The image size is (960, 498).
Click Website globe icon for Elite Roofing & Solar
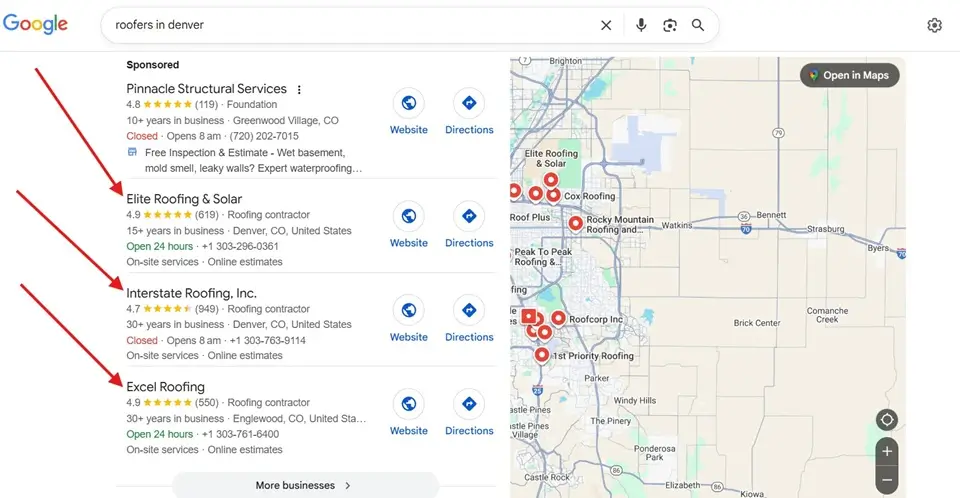click(409, 216)
